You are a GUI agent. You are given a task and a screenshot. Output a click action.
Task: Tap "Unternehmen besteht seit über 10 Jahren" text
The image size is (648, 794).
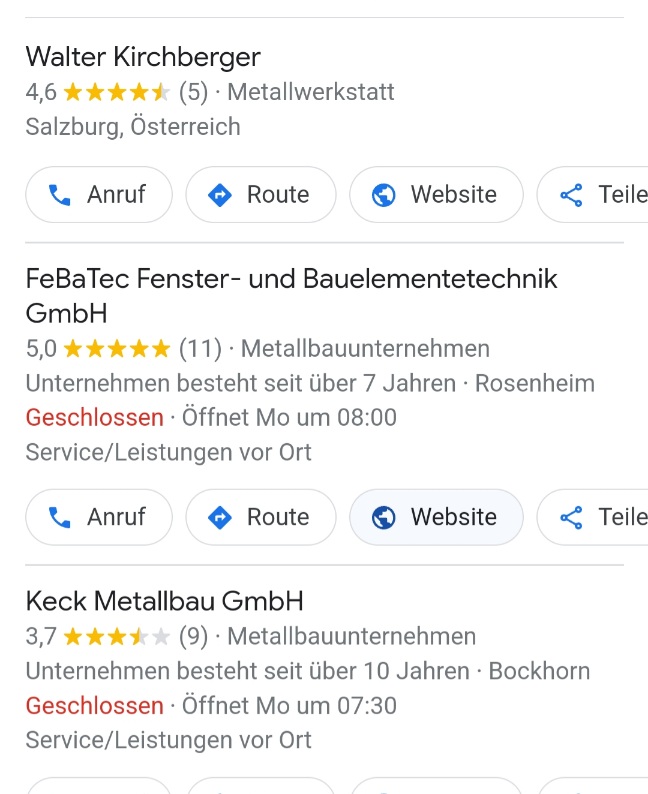coord(247,671)
